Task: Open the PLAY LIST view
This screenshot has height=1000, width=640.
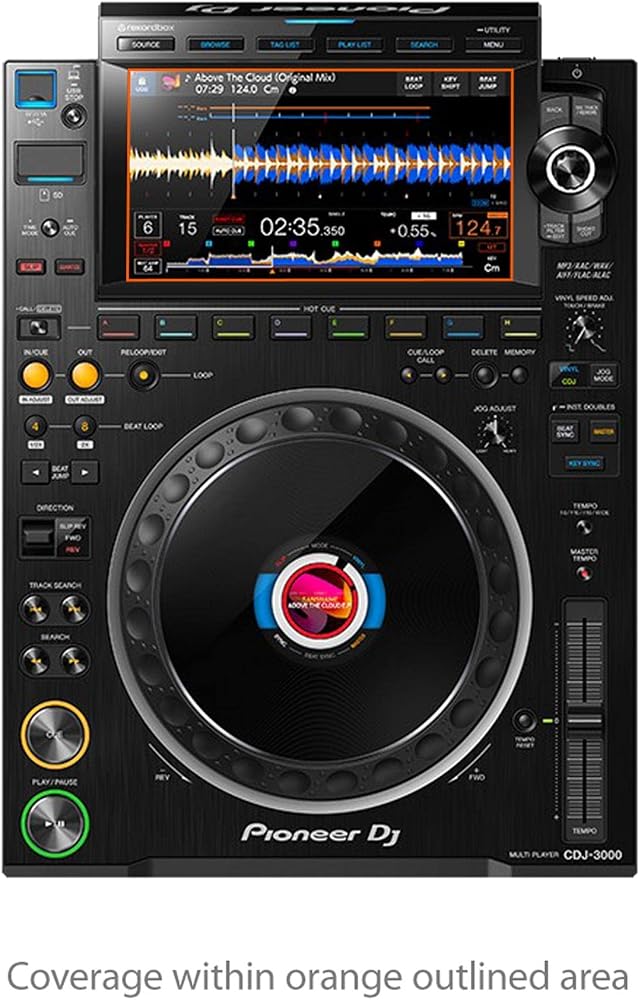Action: click(x=354, y=45)
